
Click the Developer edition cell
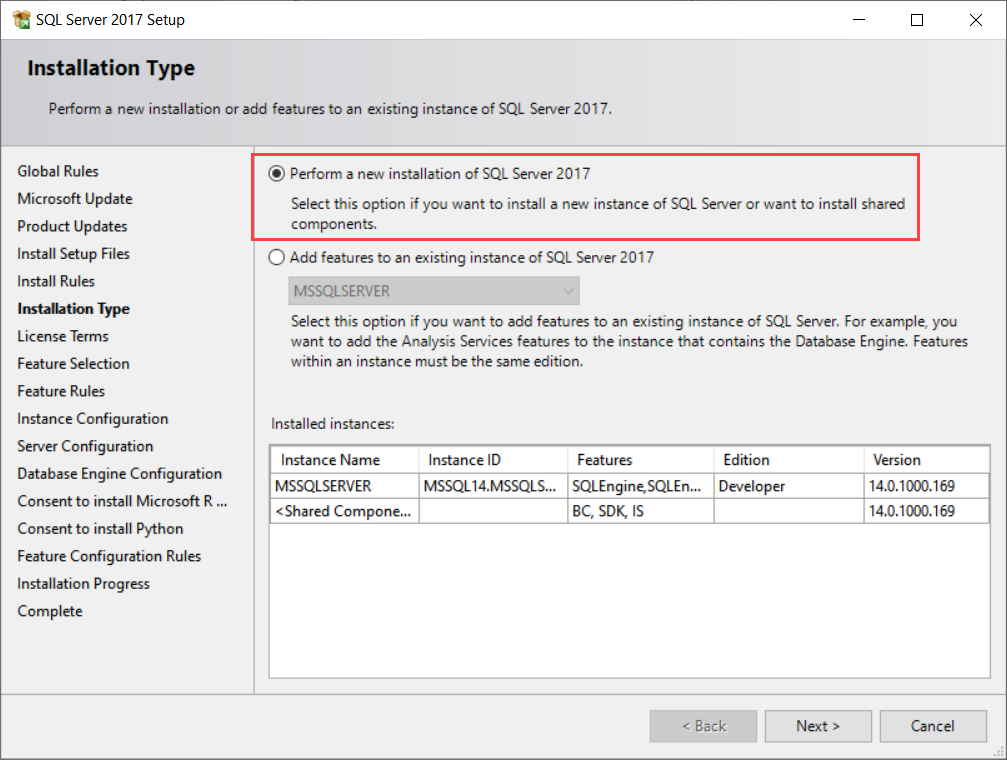pyautogui.click(x=789, y=486)
